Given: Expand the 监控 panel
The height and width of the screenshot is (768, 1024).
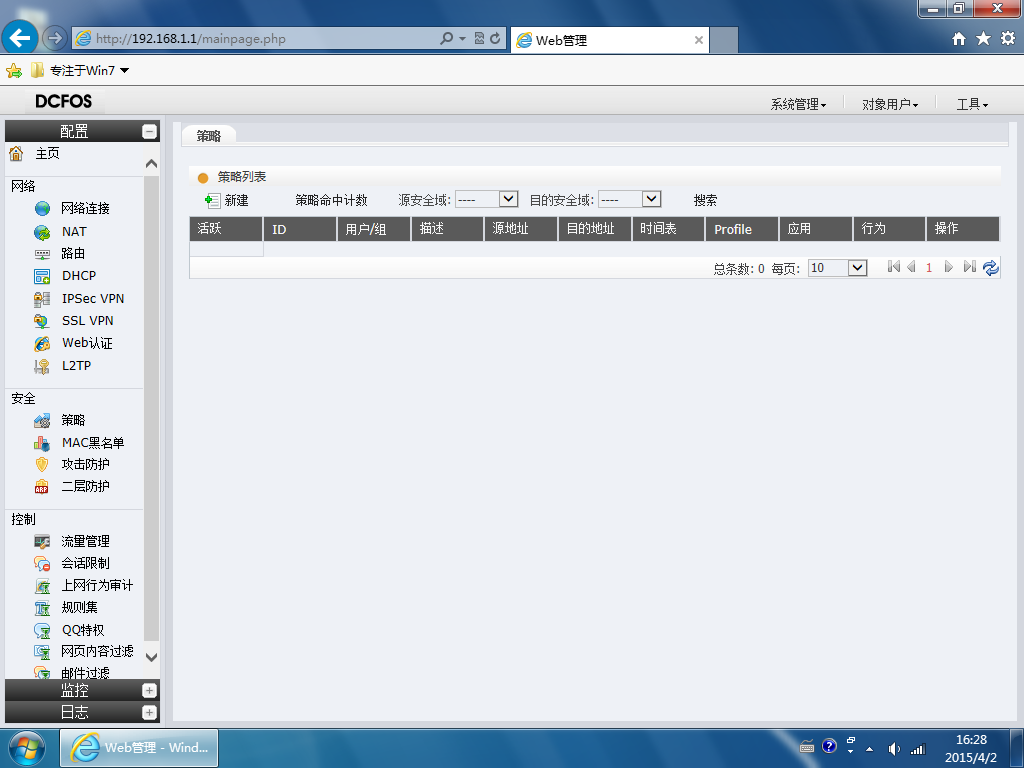Looking at the screenshot, I should 150,690.
